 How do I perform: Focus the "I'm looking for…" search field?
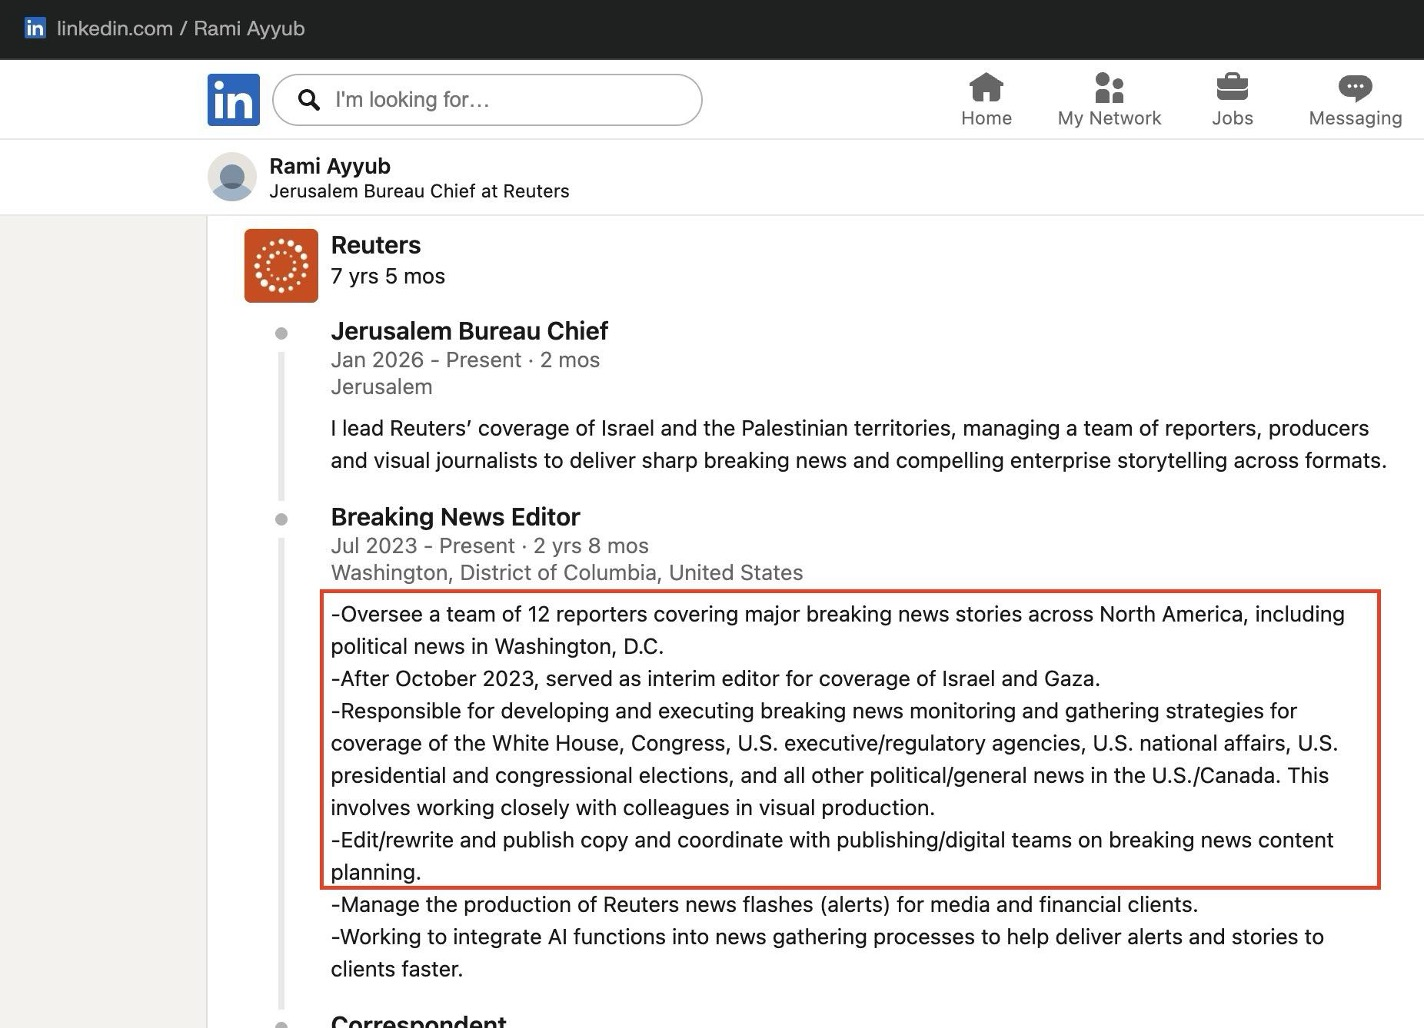(500, 100)
